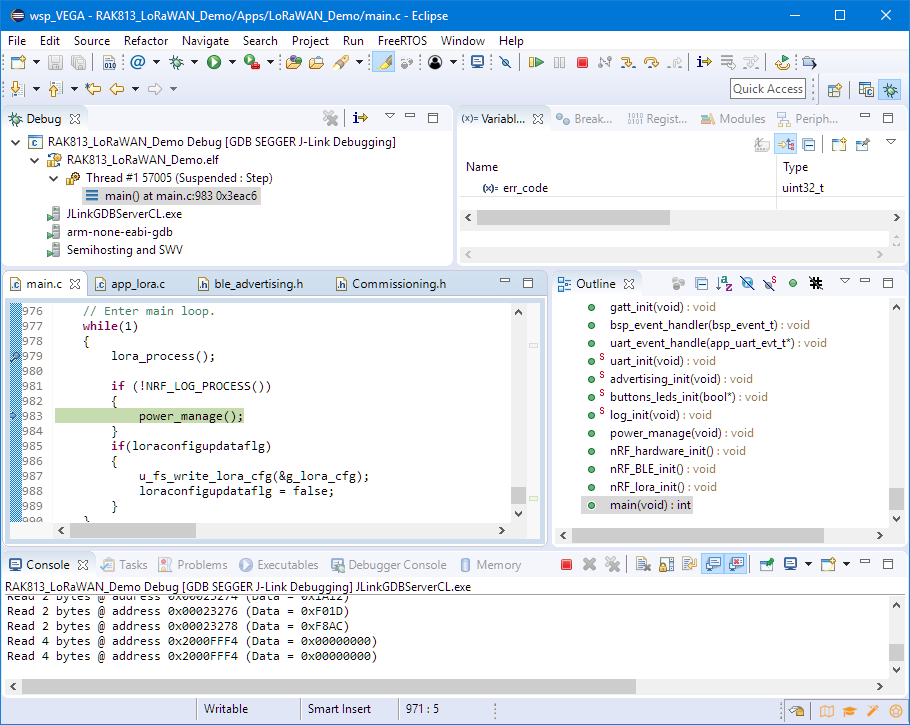Open the Run launch dropdown arrow
Image resolution: width=910 pixels, height=725 pixels.
pos(232,62)
